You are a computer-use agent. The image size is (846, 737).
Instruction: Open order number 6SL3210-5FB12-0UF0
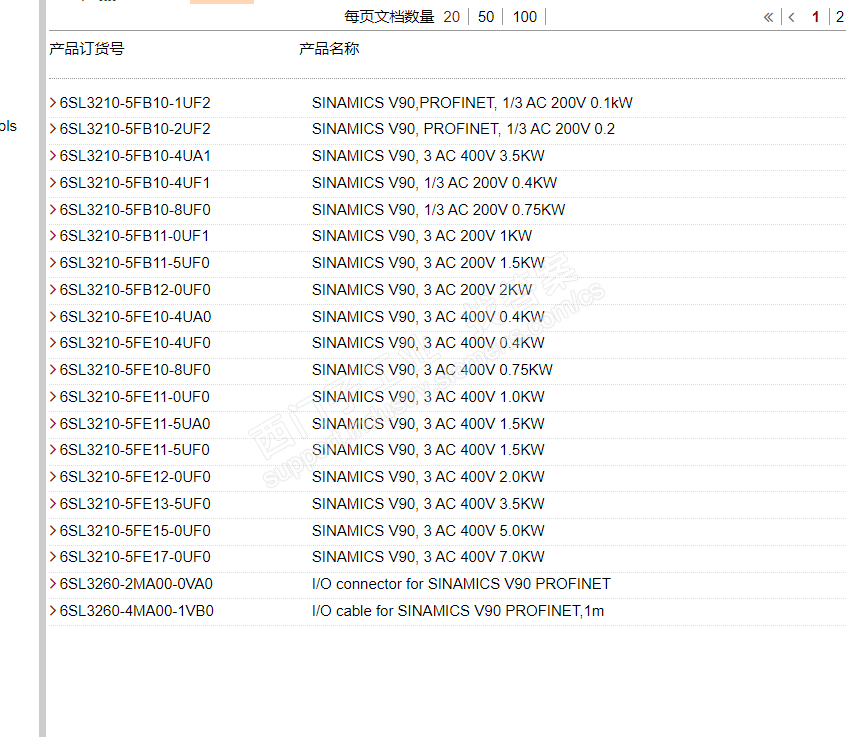click(x=135, y=290)
